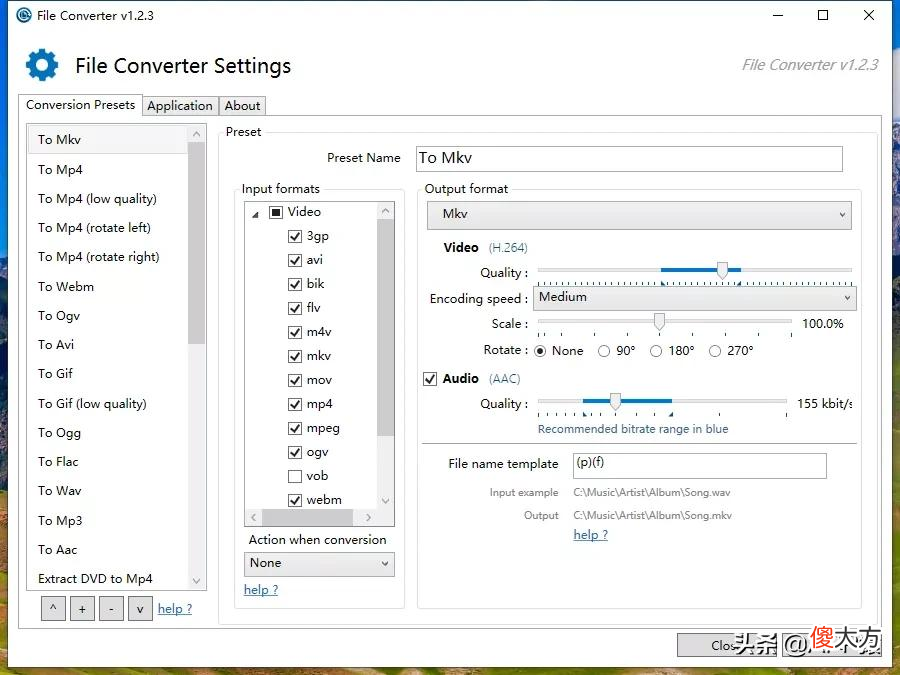
Task: Click the File Converter title bar icon
Action: point(24,15)
